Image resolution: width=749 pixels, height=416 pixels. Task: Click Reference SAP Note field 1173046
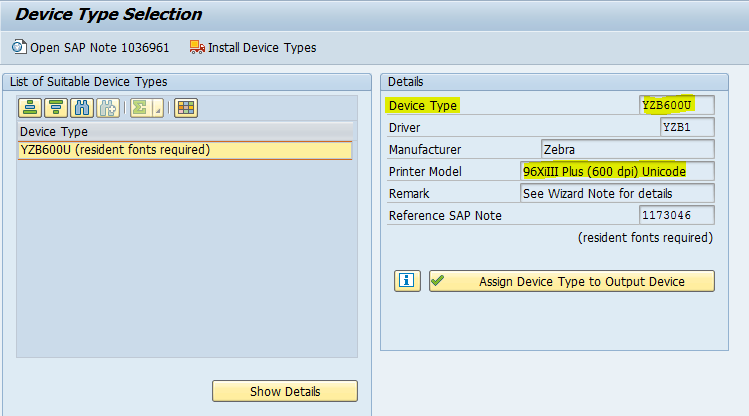[x=676, y=215]
